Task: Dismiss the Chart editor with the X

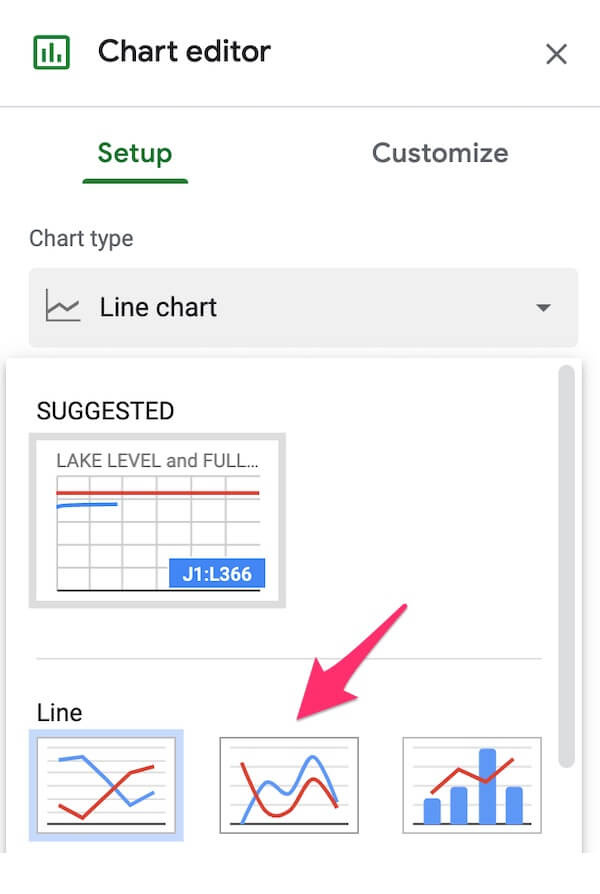Action: pos(557,54)
